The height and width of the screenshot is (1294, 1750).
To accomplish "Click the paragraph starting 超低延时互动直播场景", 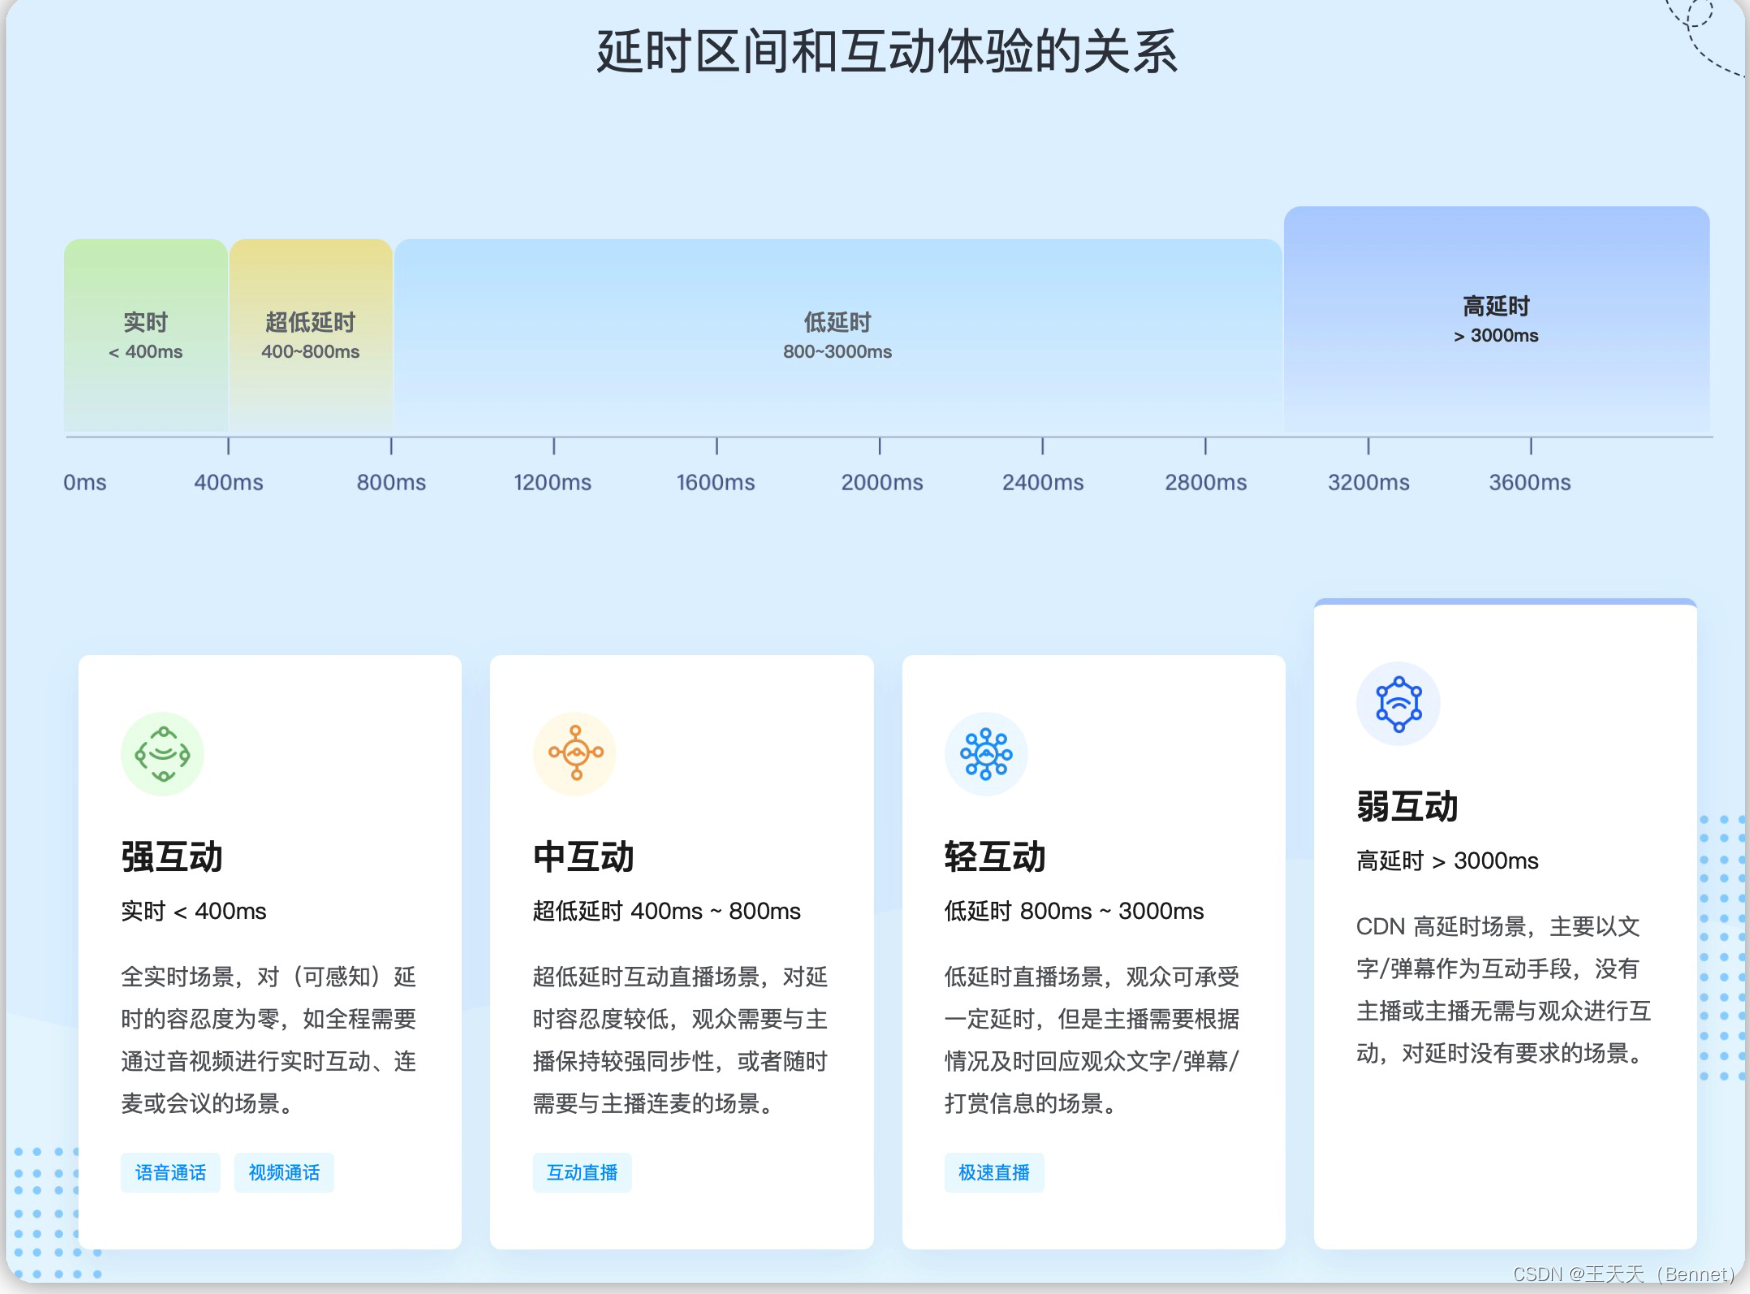I will pos(681,1040).
